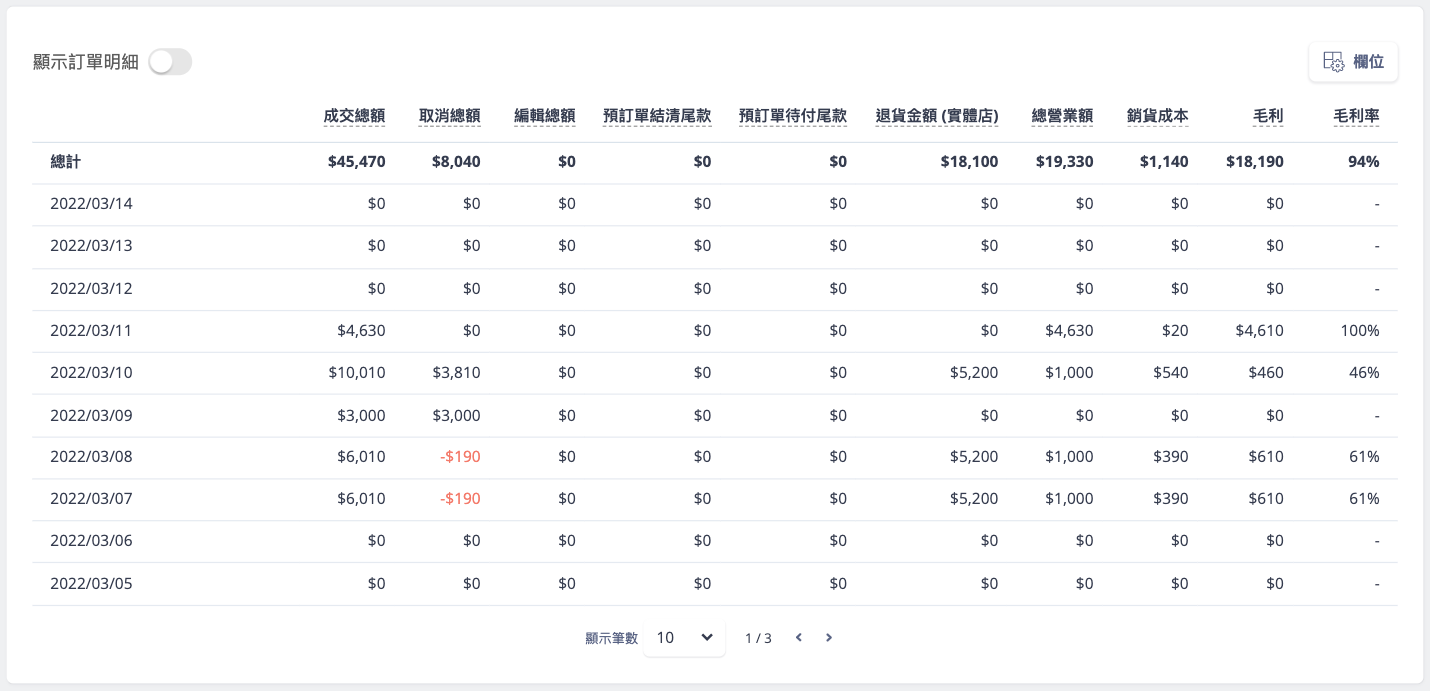
Task: Click the $20 銷貨成本 cell
Action: pos(1175,331)
